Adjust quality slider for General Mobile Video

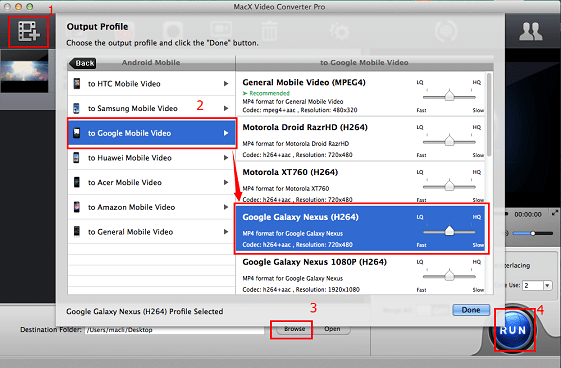[x=449, y=96]
